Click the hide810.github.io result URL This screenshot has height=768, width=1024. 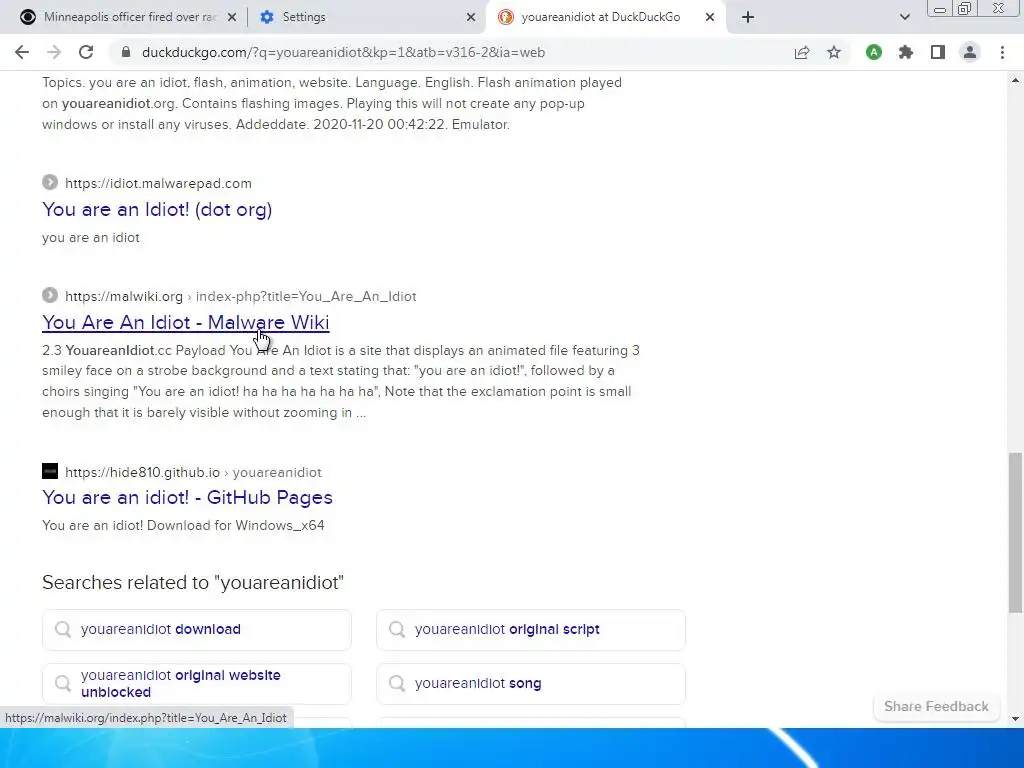(193, 472)
